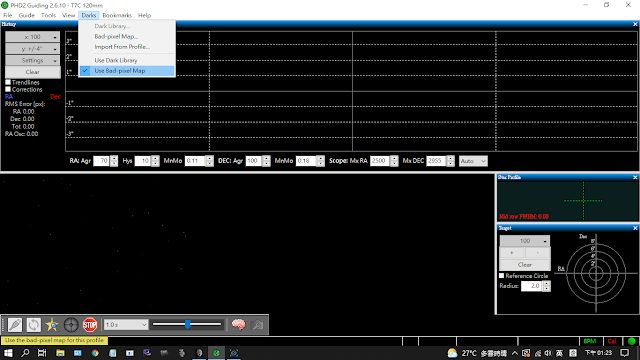
Task: Open Task View on the taskbar
Action: pos(42,353)
